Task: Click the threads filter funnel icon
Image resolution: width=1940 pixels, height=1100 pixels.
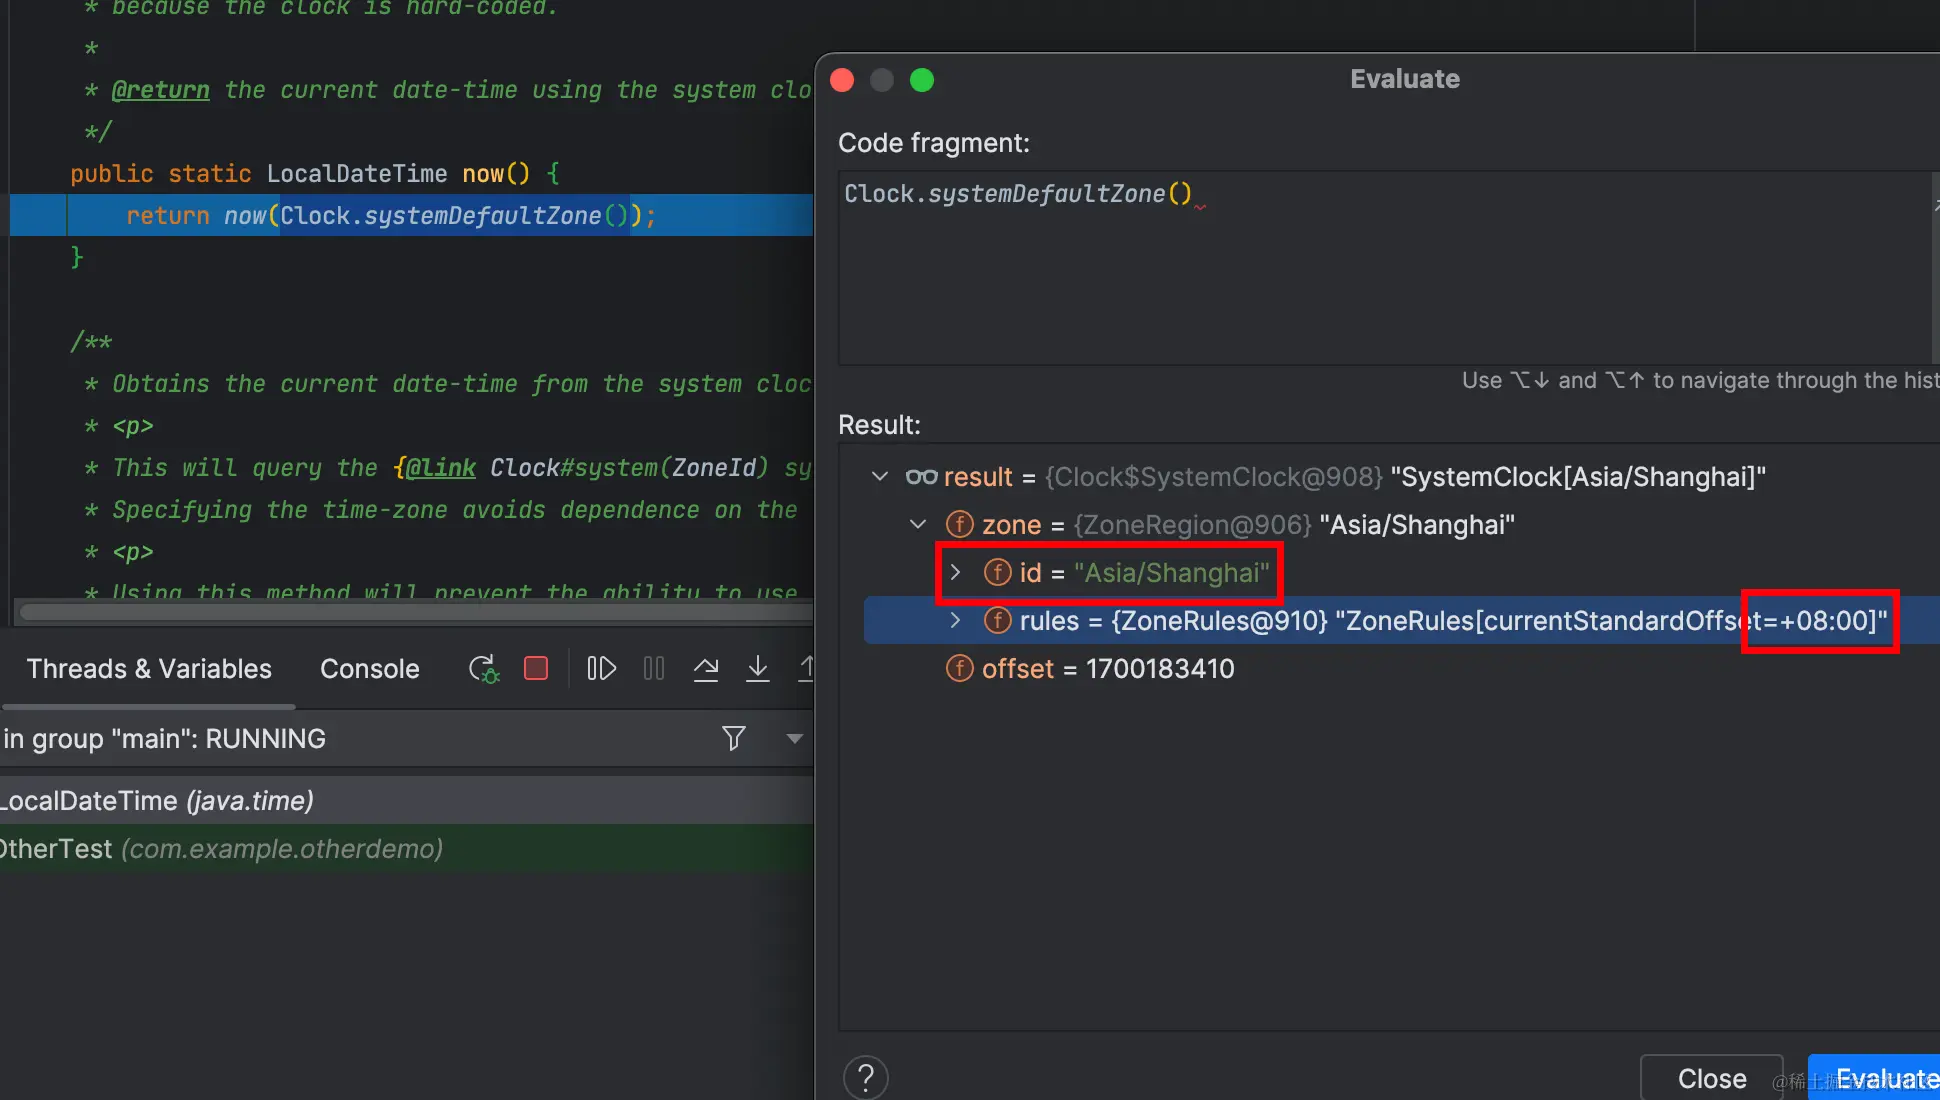Action: [x=733, y=739]
